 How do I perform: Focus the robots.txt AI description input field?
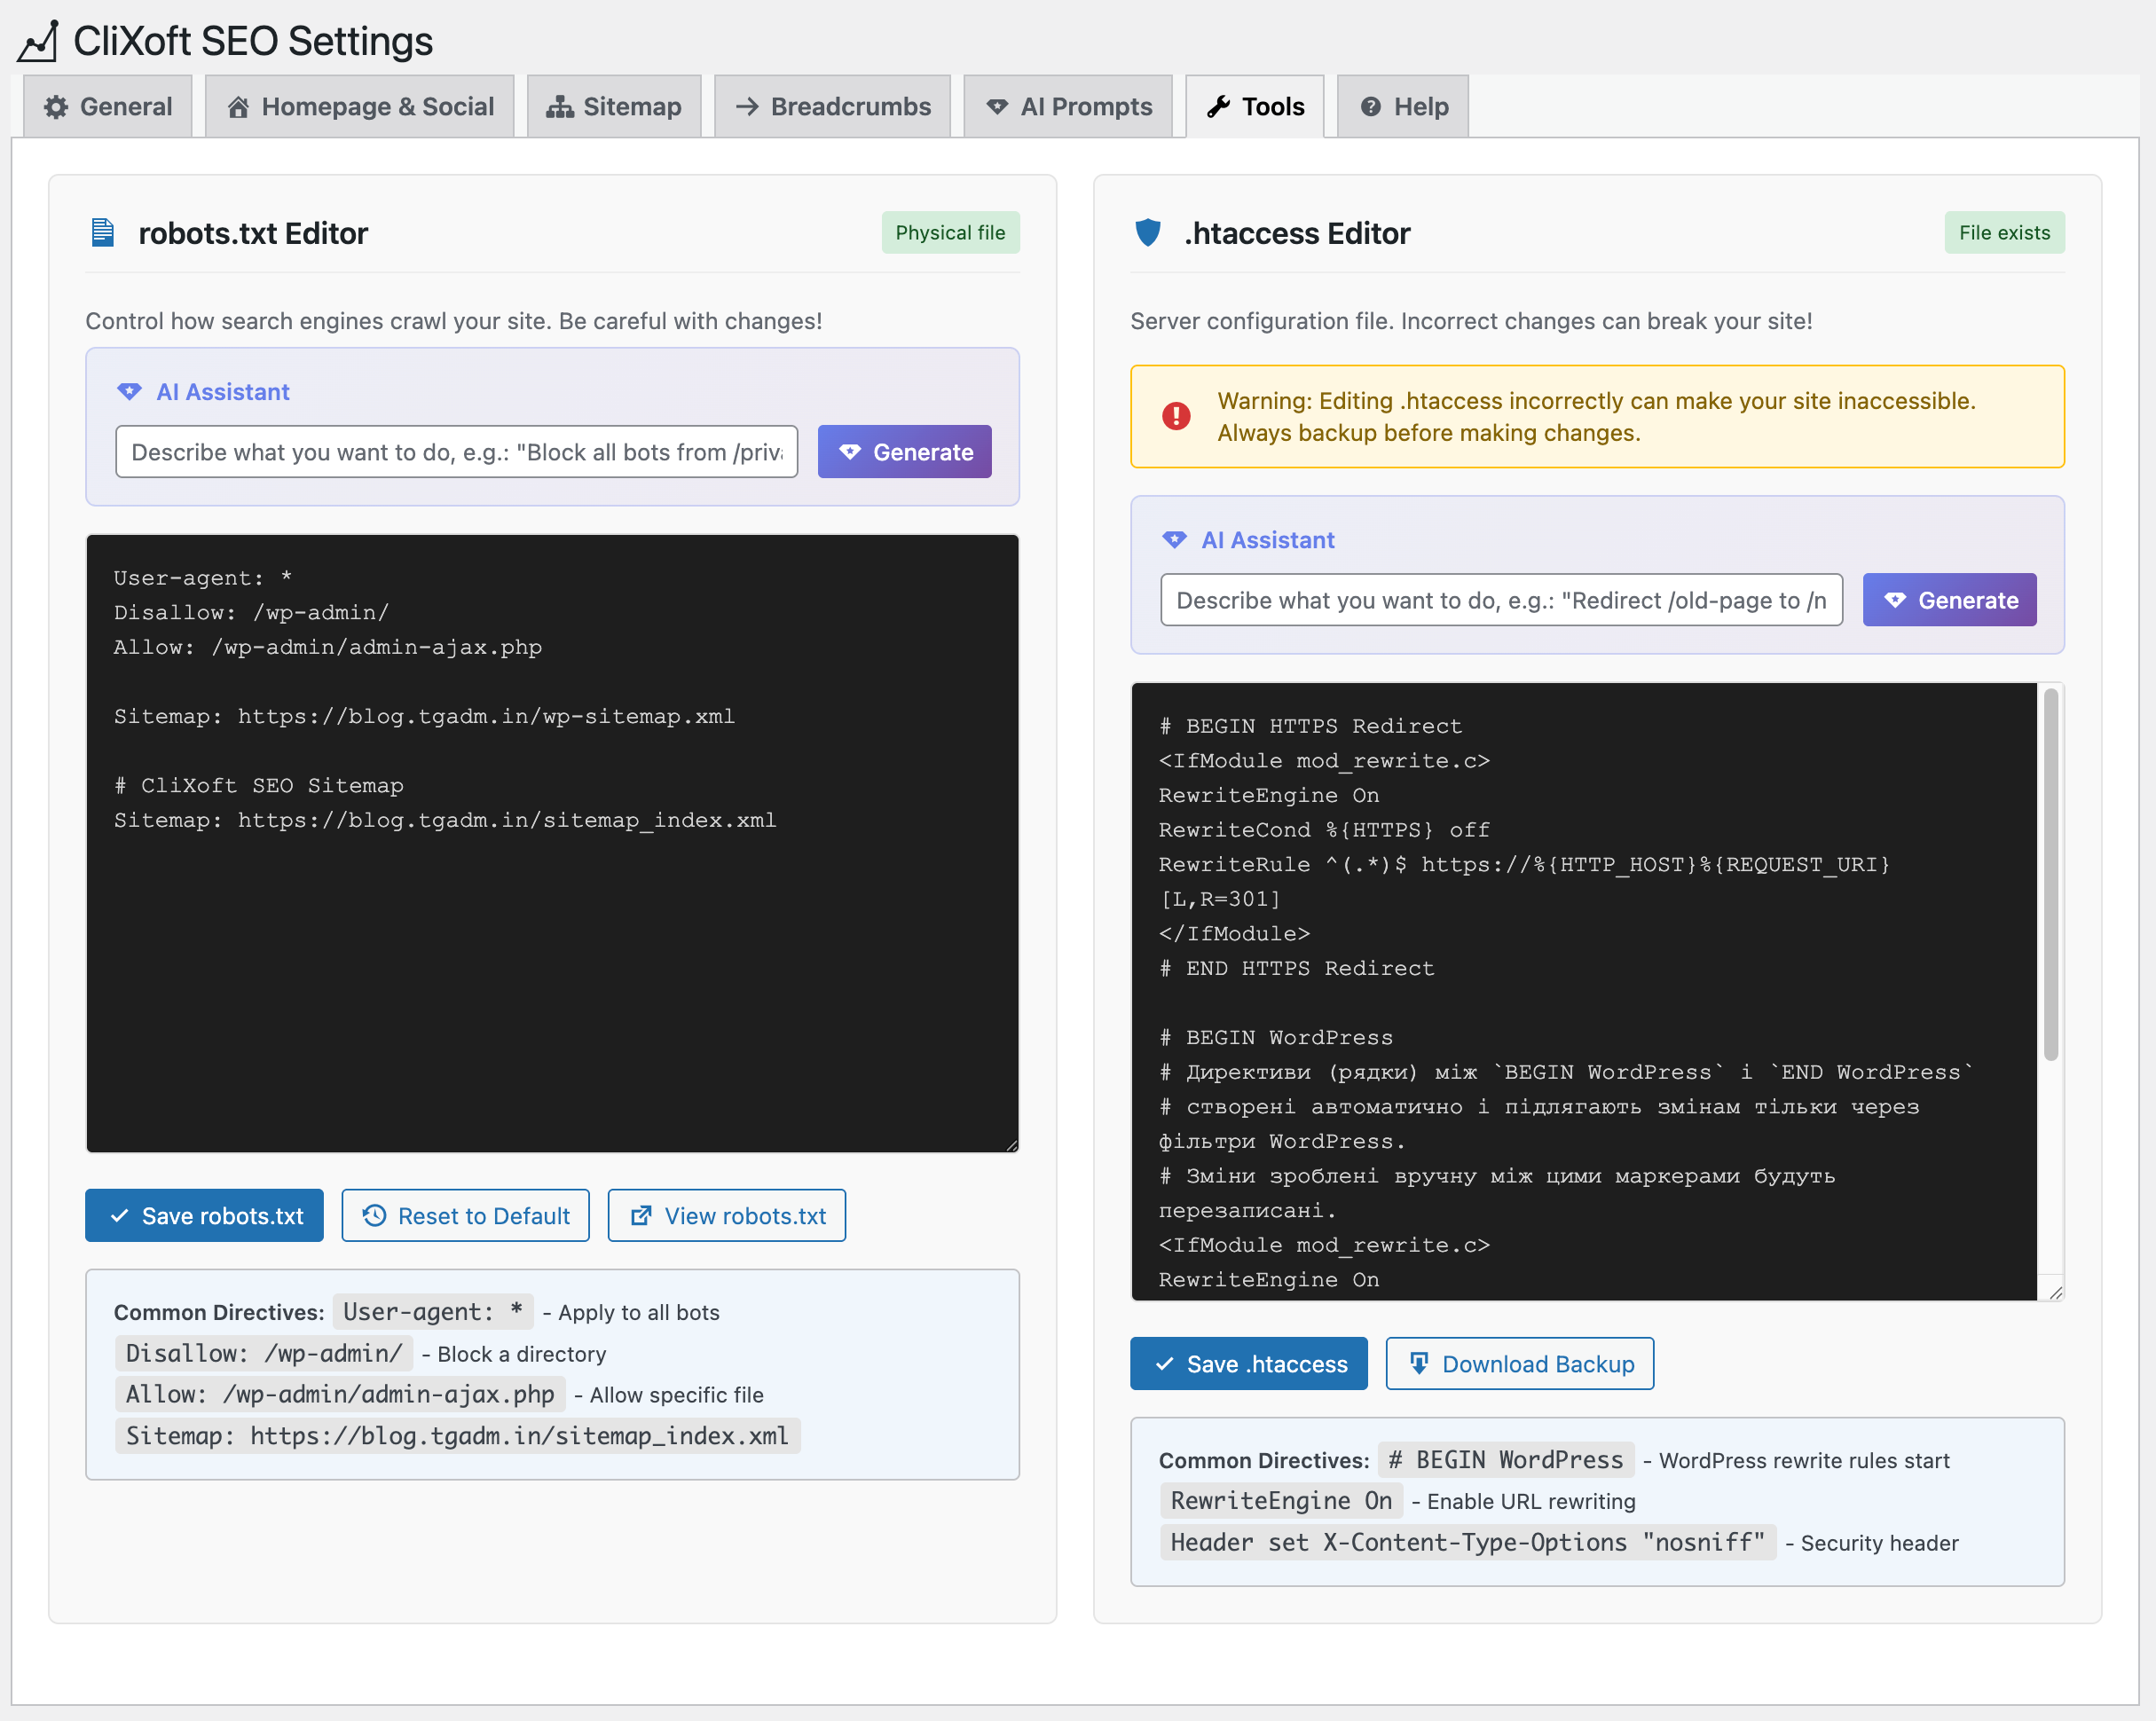point(456,452)
